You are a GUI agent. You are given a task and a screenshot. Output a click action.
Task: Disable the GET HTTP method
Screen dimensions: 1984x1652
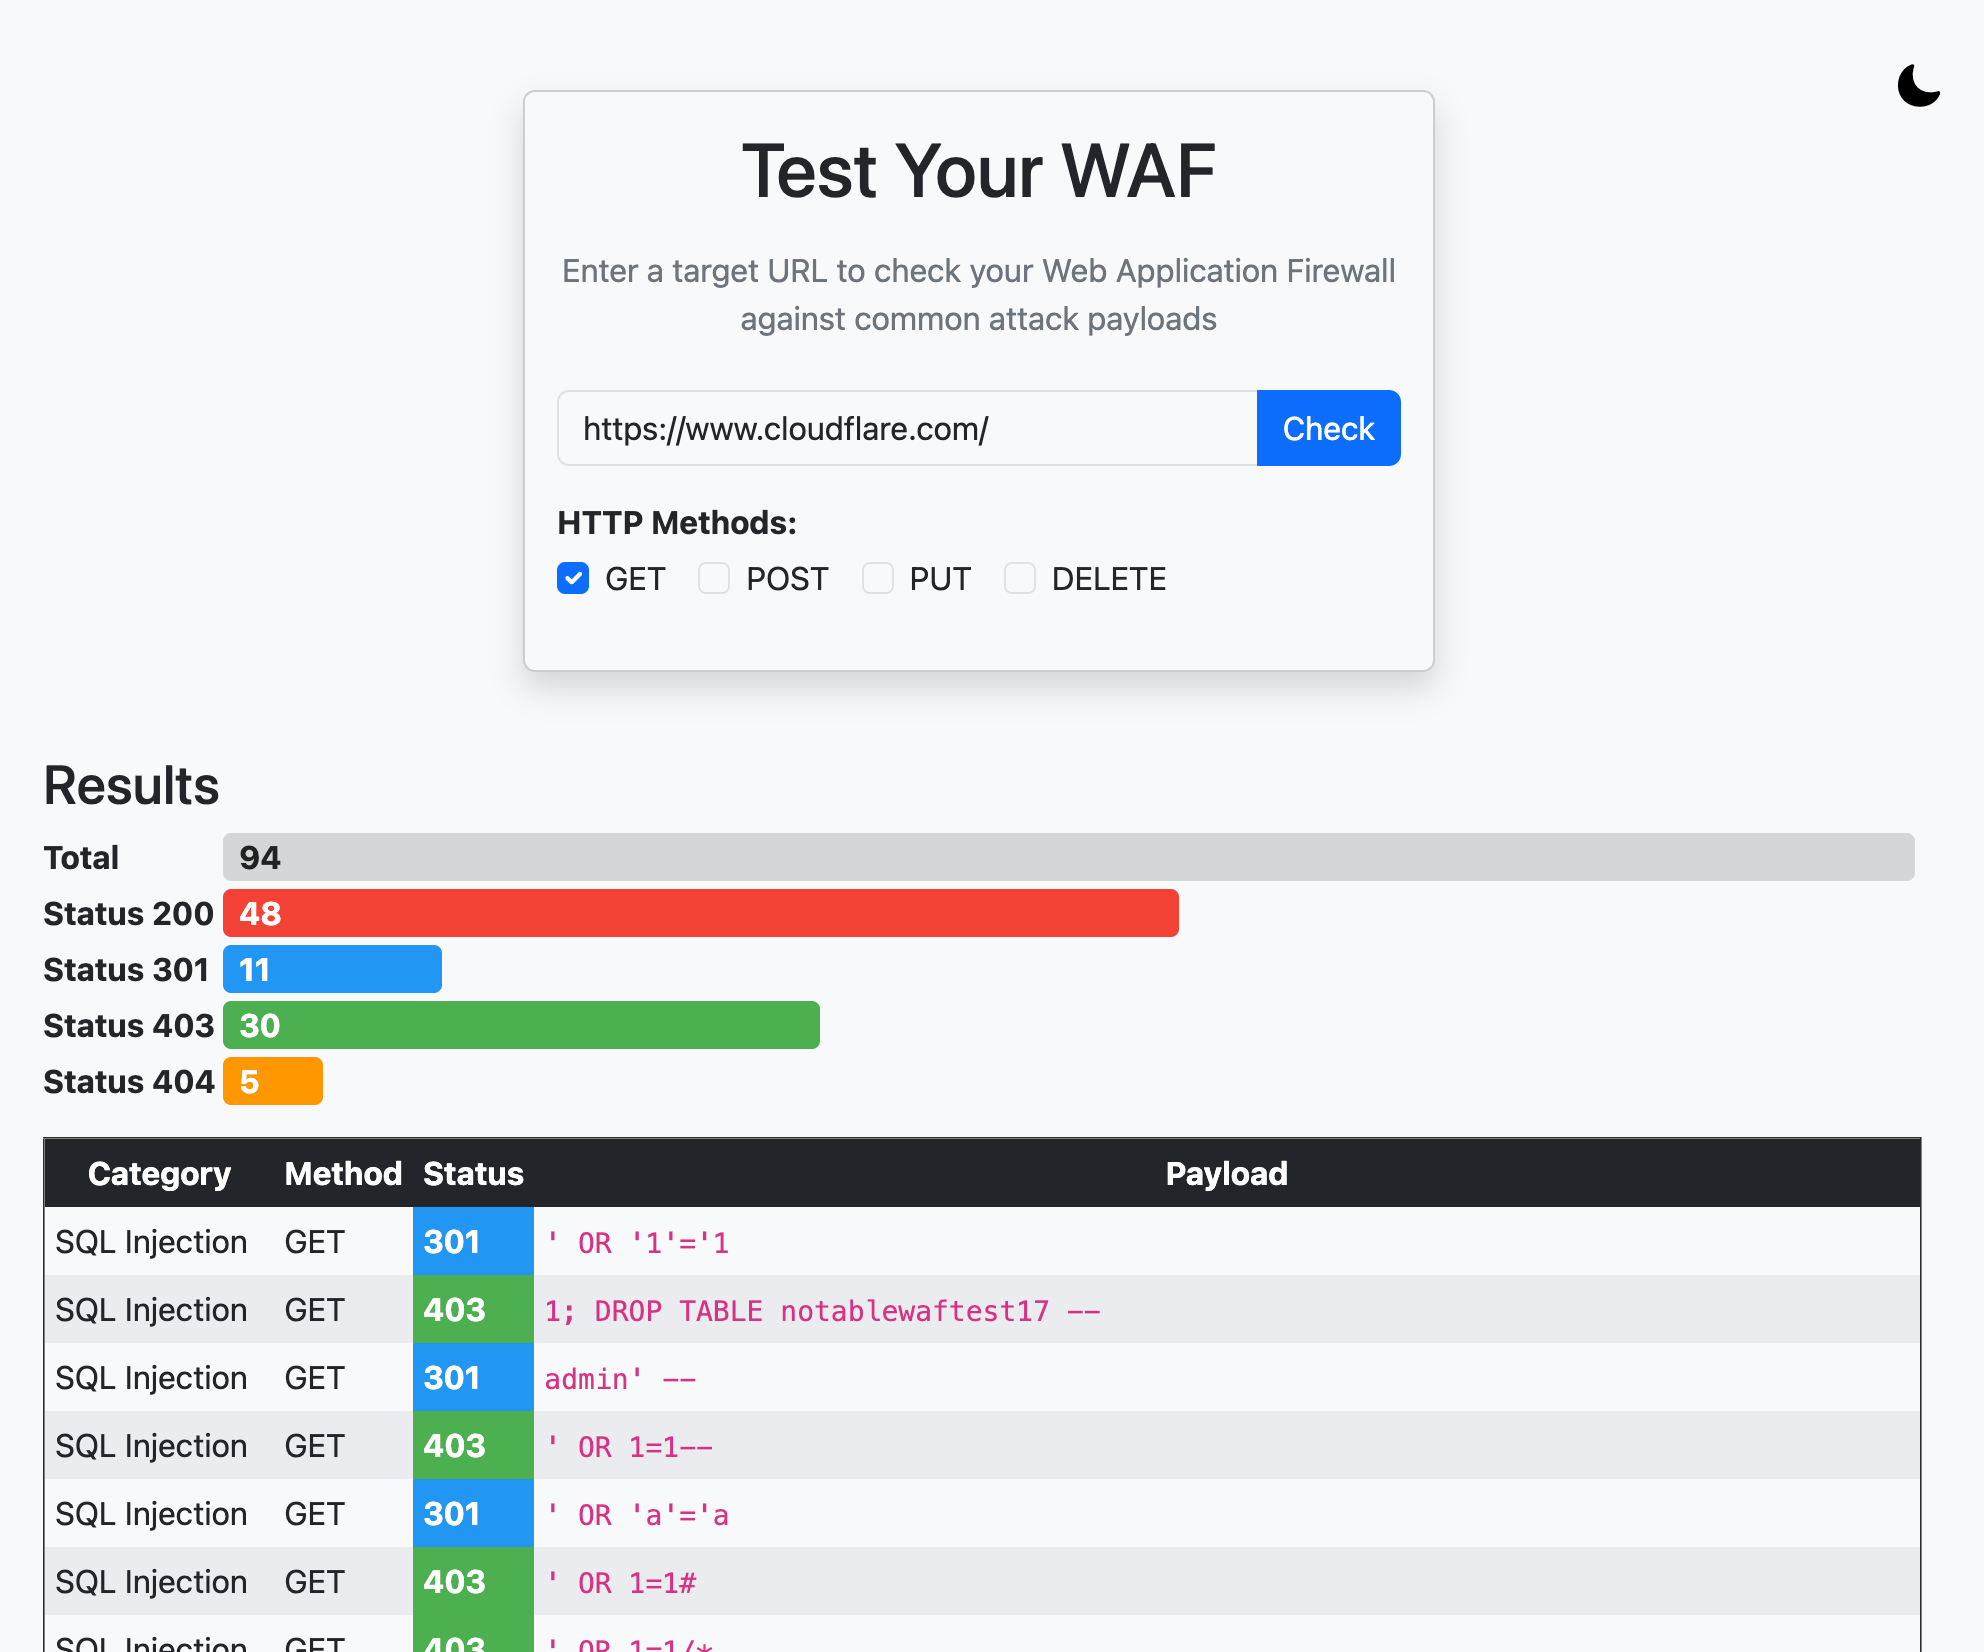click(572, 578)
